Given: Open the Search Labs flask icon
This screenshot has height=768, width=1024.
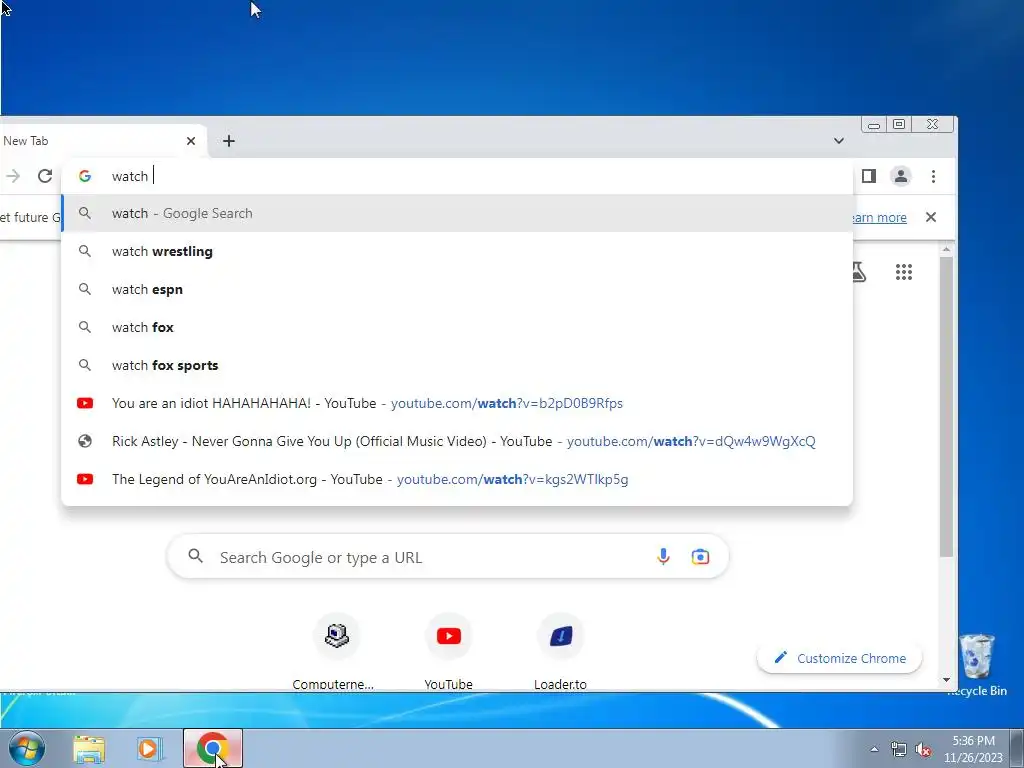Looking at the screenshot, I should point(859,272).
